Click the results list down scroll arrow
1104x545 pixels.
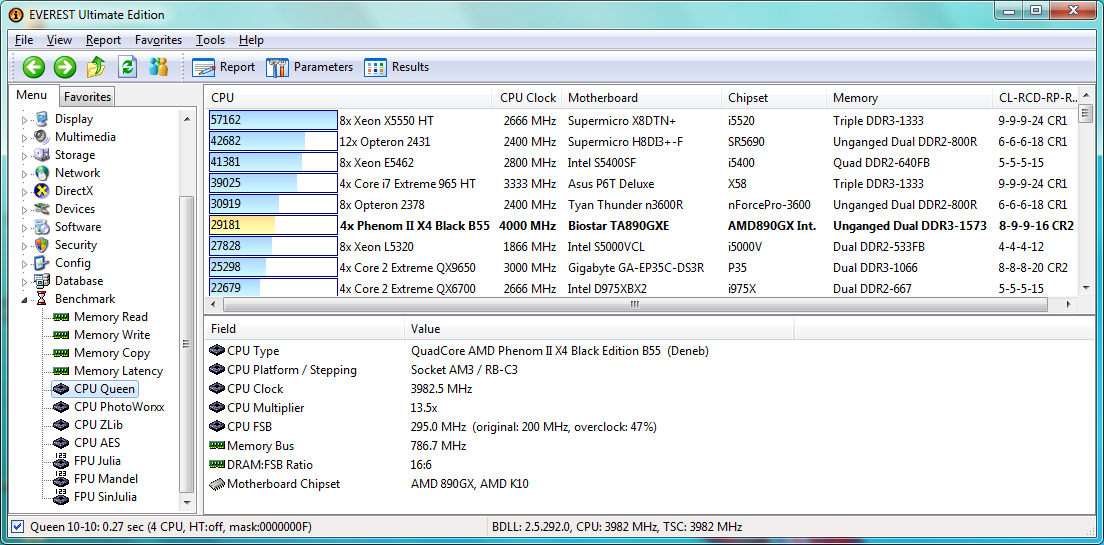pyautogui.click(x=1085, y=288)
